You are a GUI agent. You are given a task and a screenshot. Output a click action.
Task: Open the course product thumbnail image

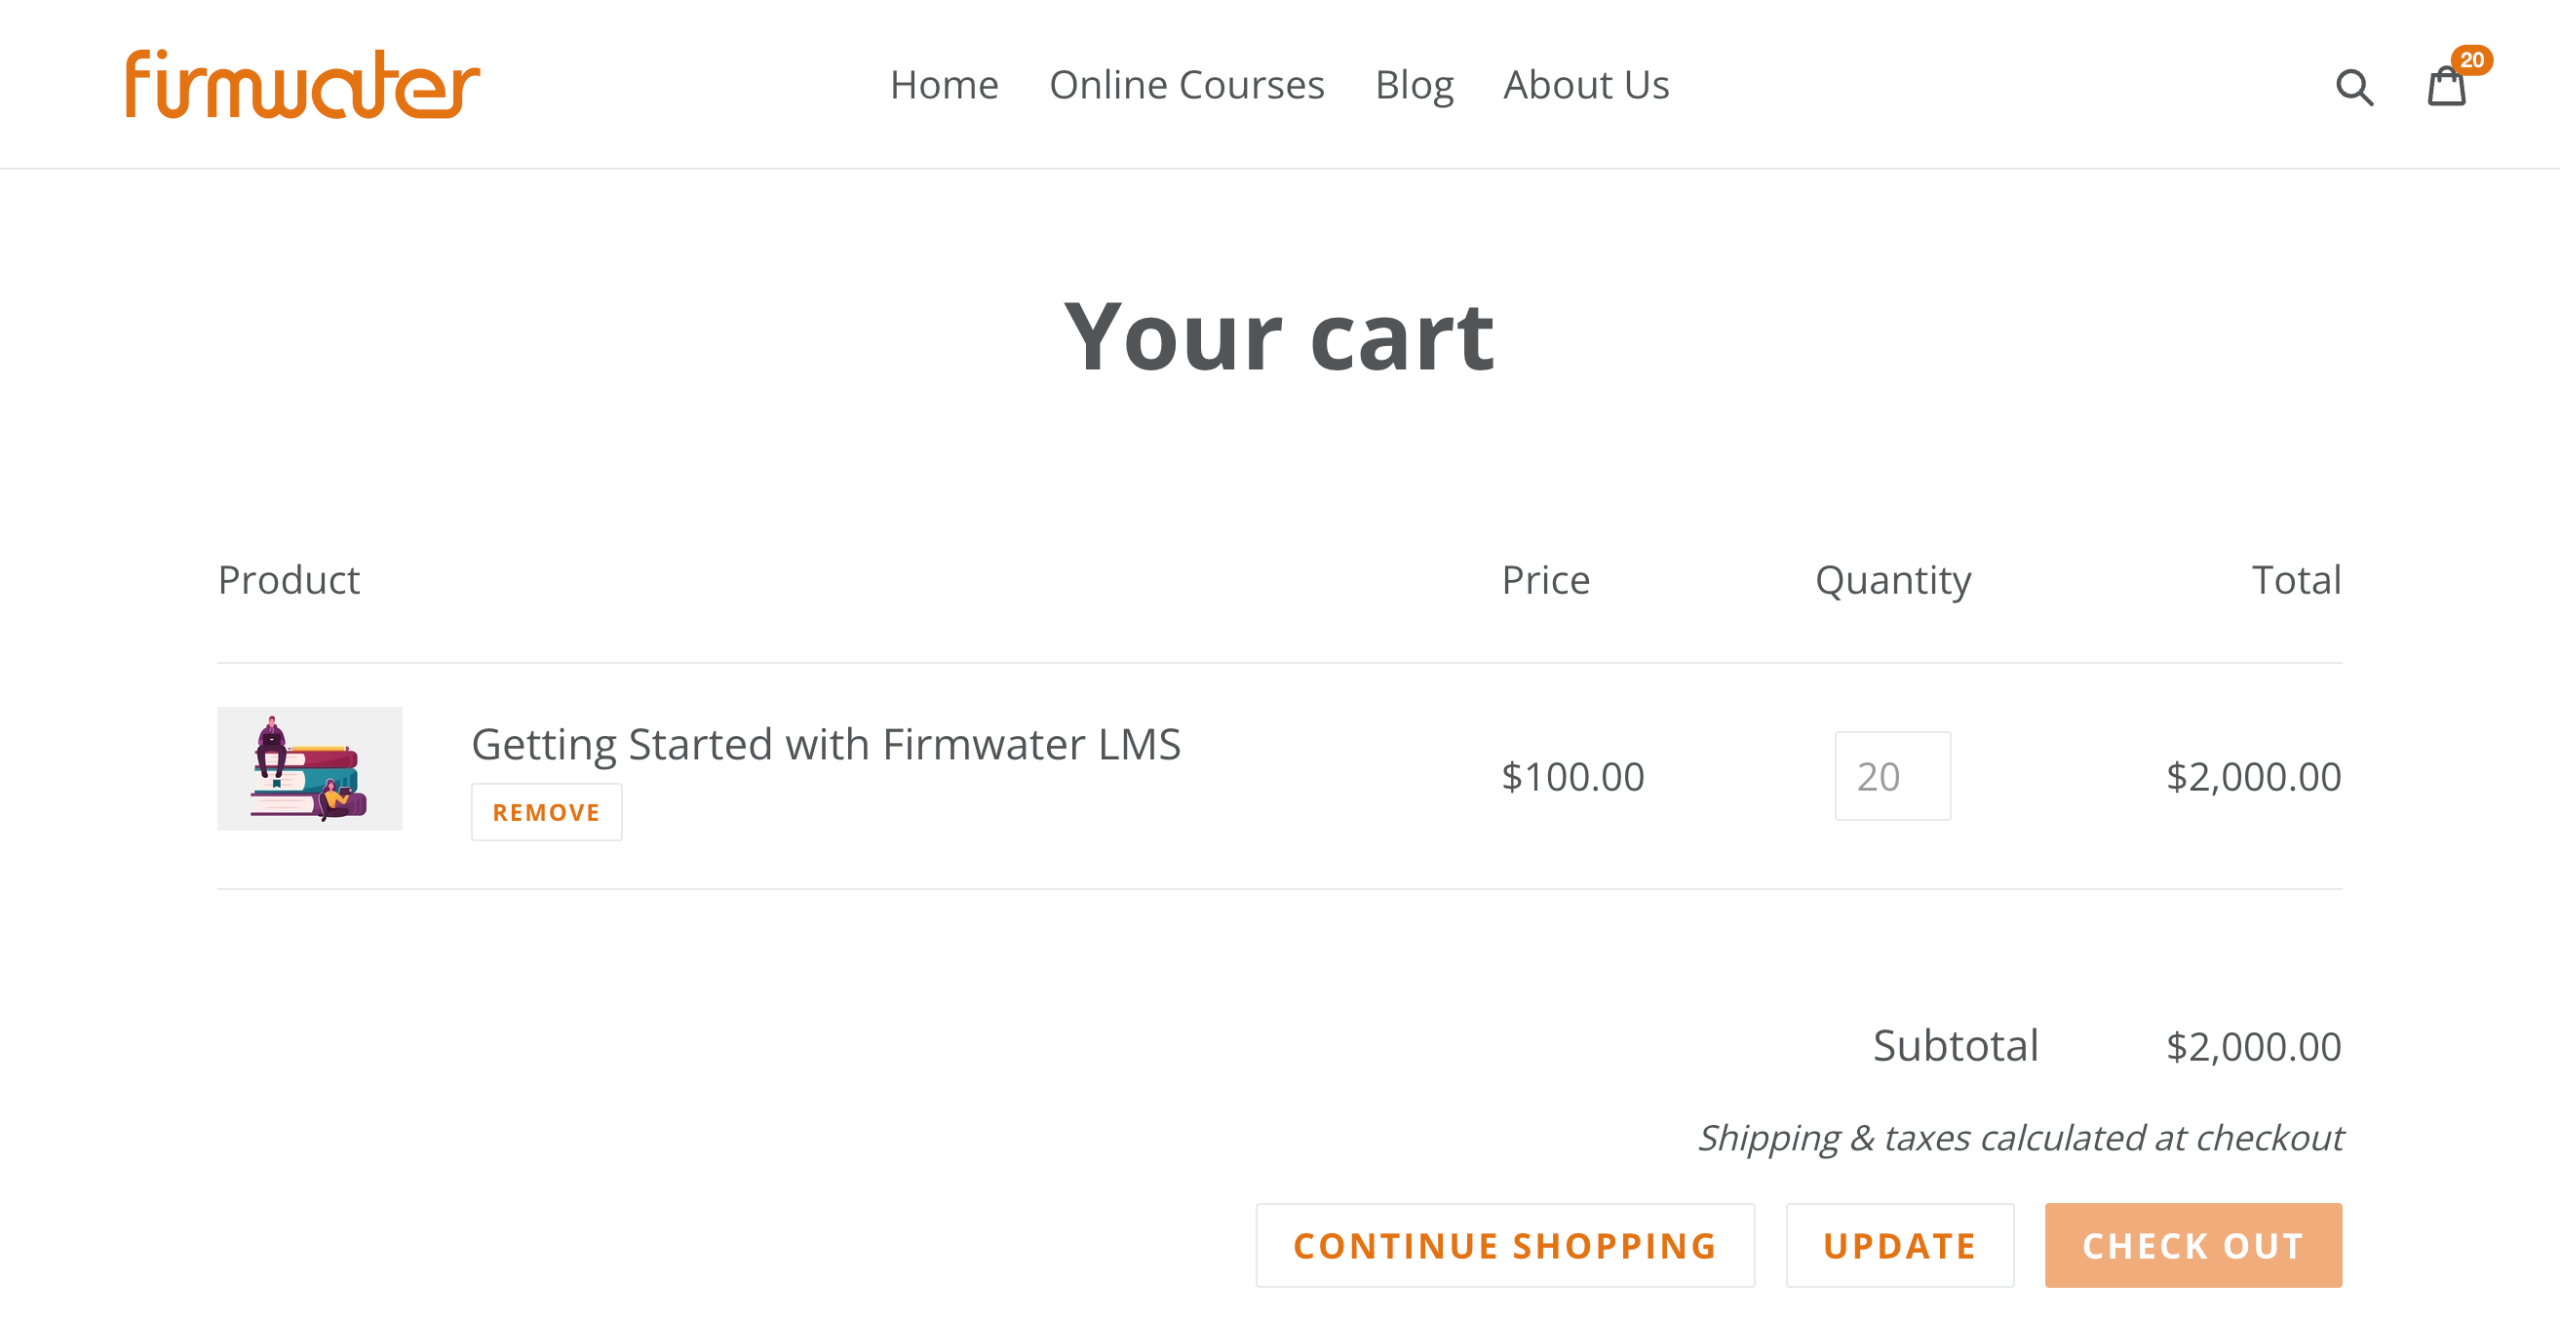click(310, 768)
